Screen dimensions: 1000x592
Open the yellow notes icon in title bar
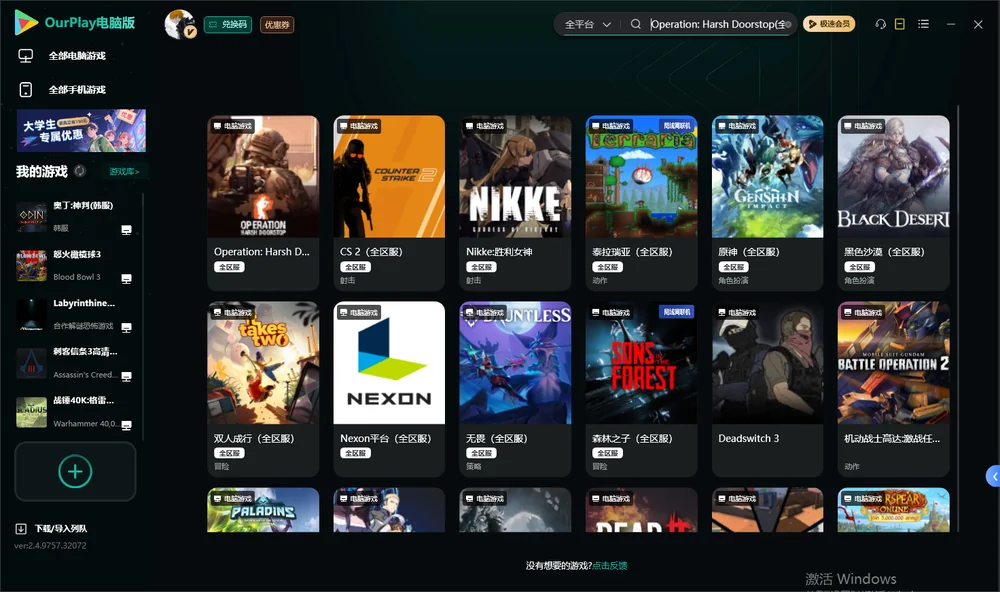pos(900,24)
